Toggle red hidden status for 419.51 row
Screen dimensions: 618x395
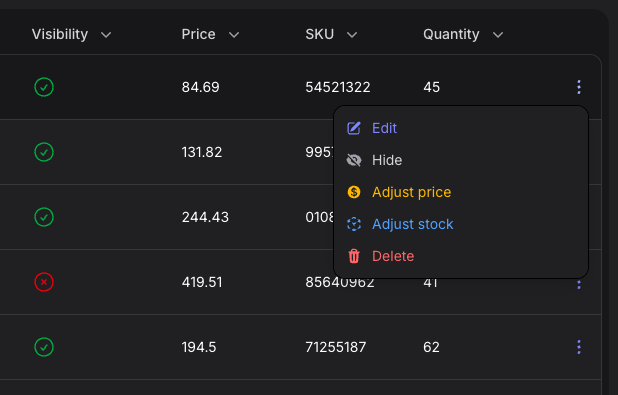point(44,282)
